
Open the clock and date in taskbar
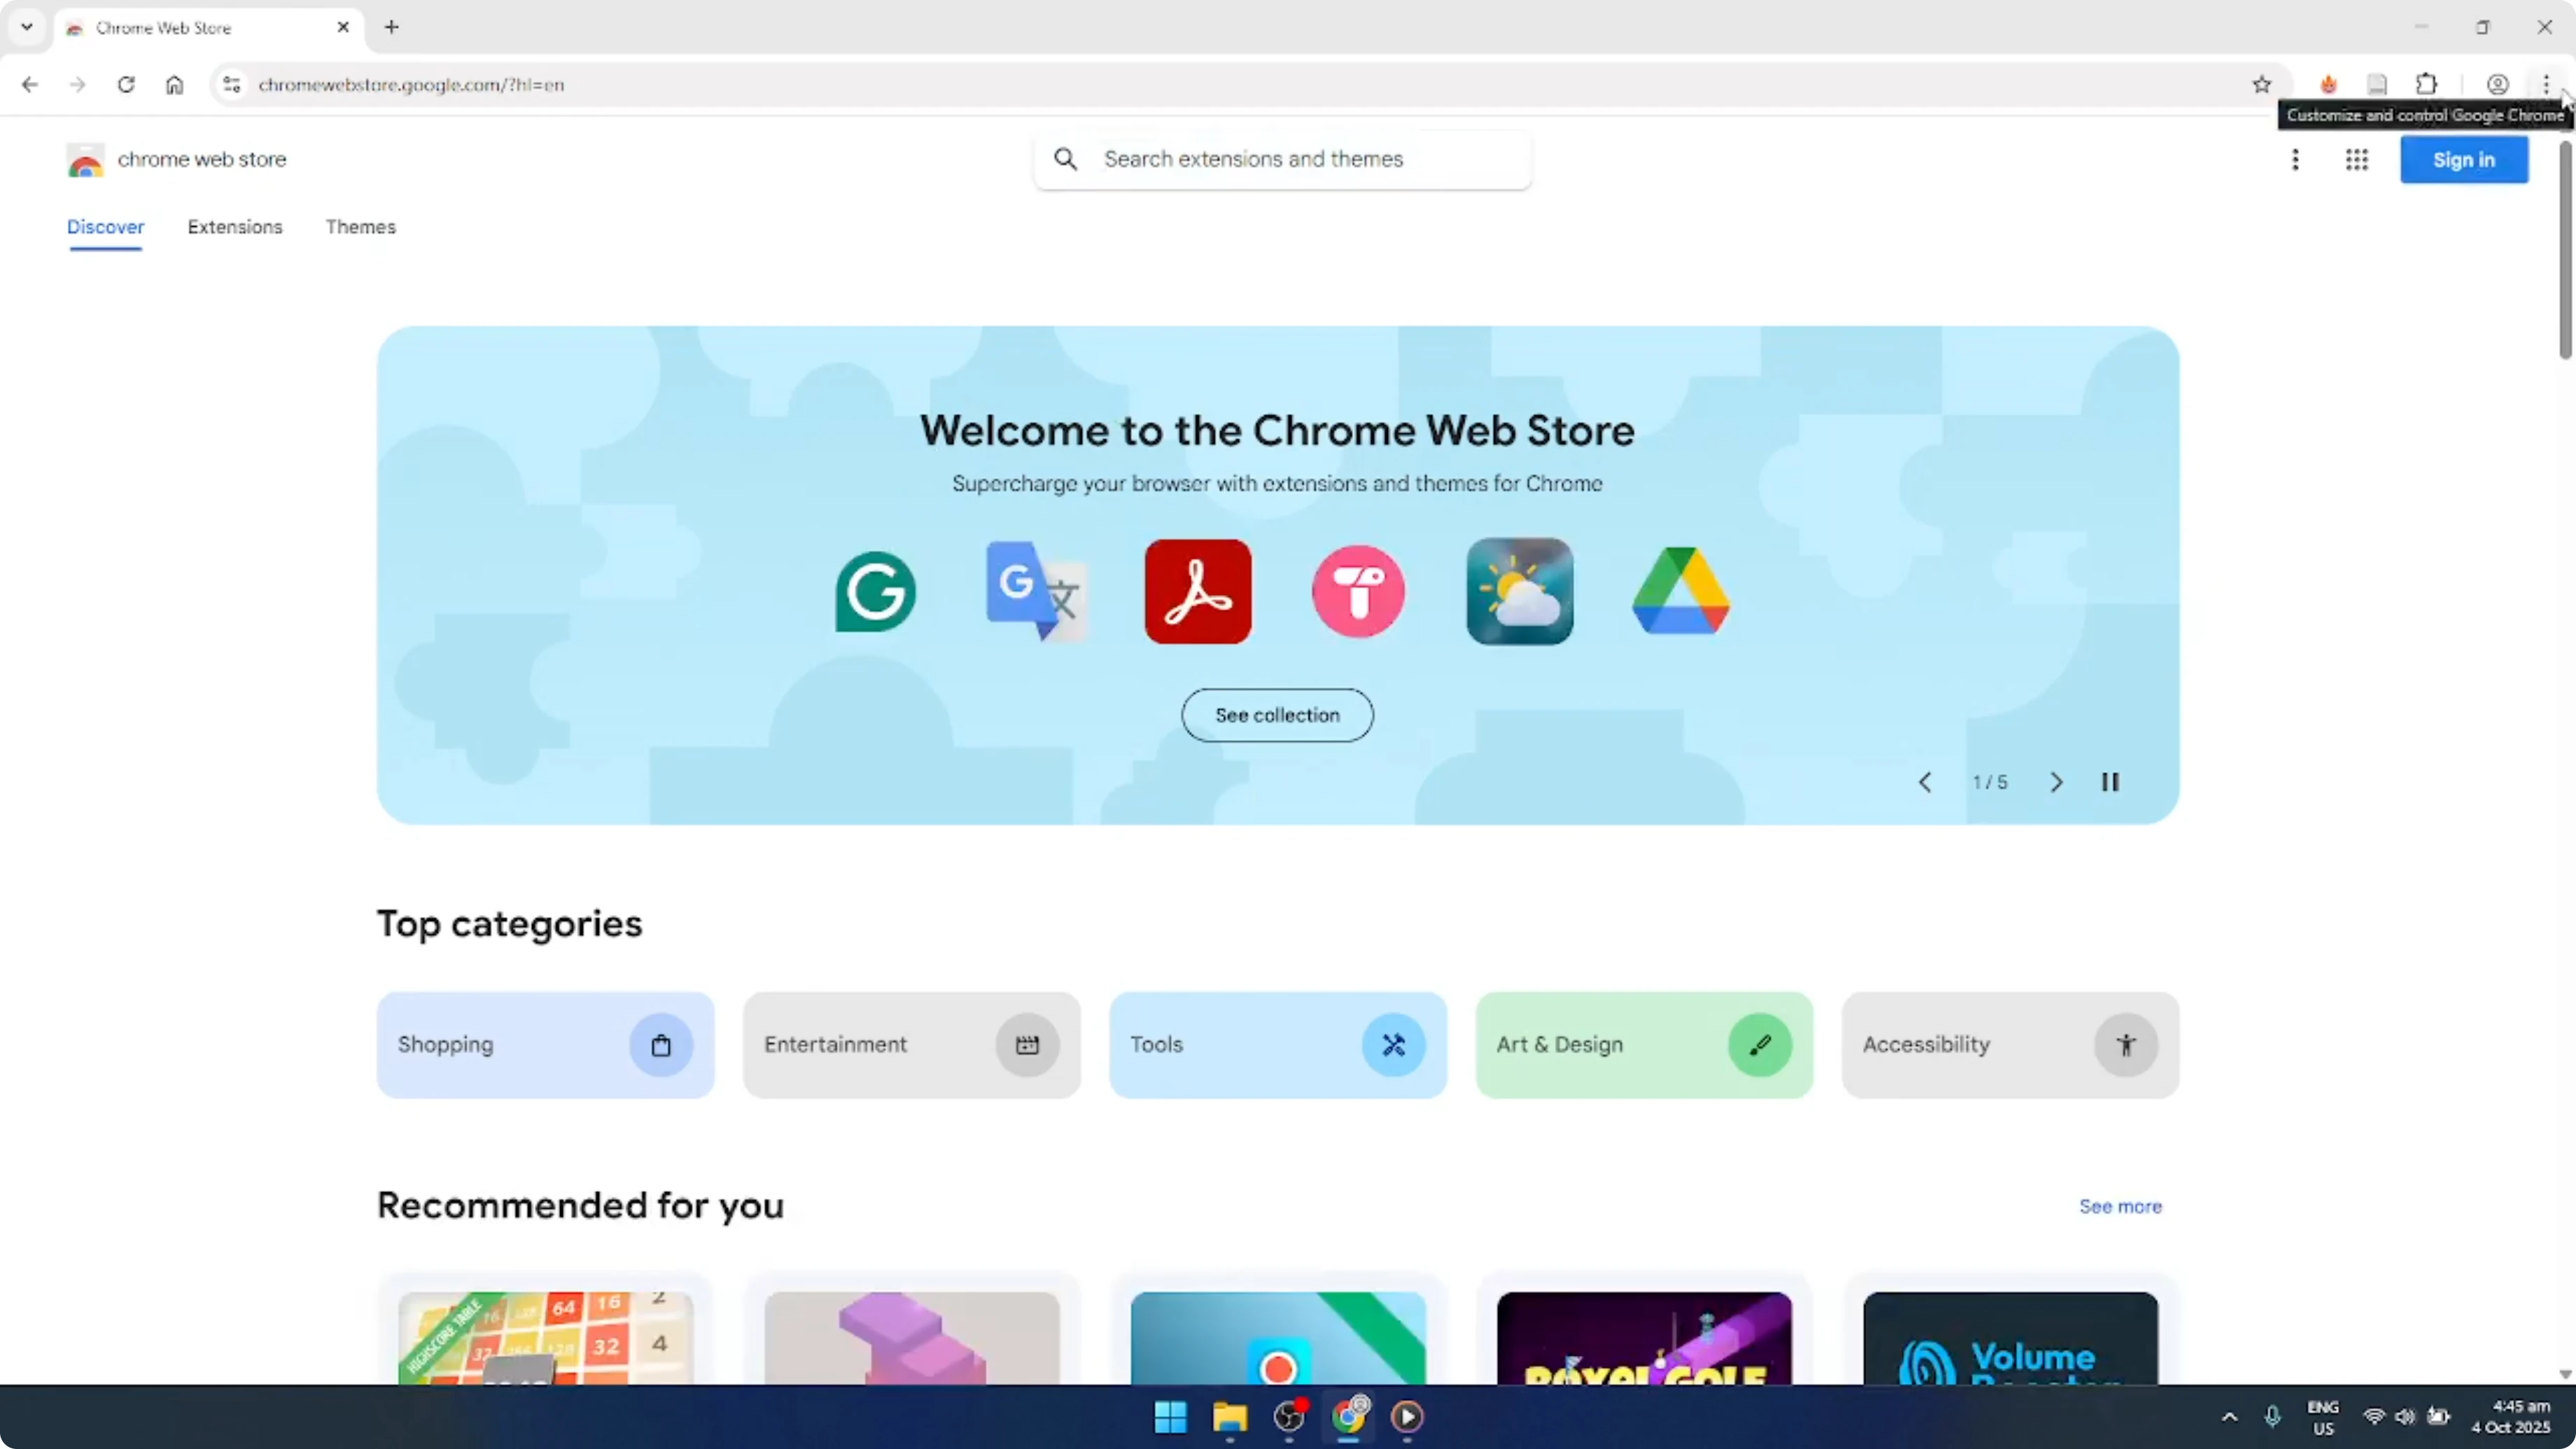click(x=2511, y=1417)
